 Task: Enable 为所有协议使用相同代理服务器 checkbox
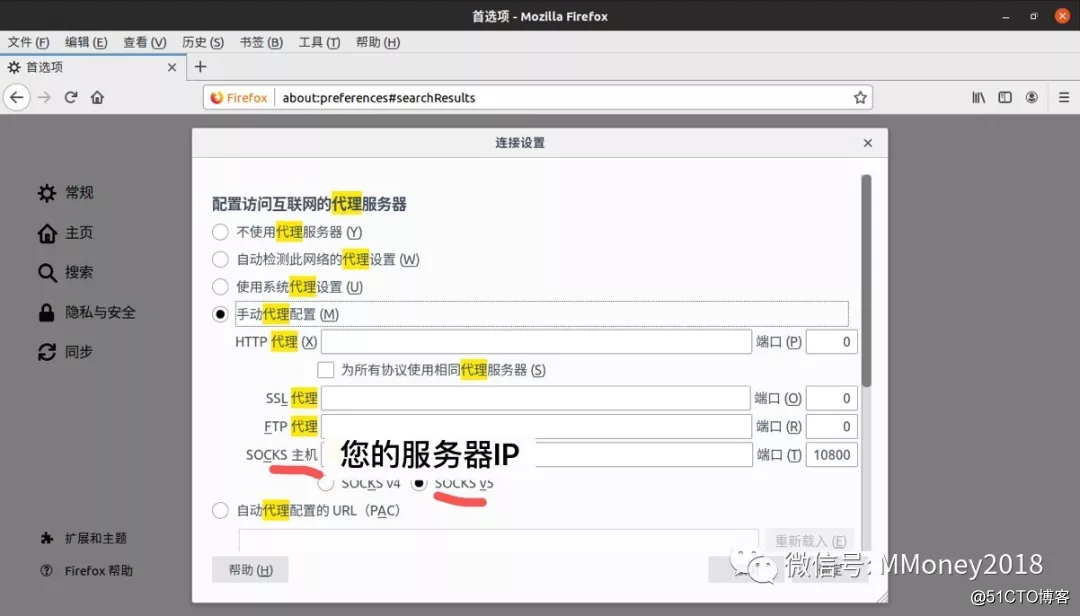[326, 370]
